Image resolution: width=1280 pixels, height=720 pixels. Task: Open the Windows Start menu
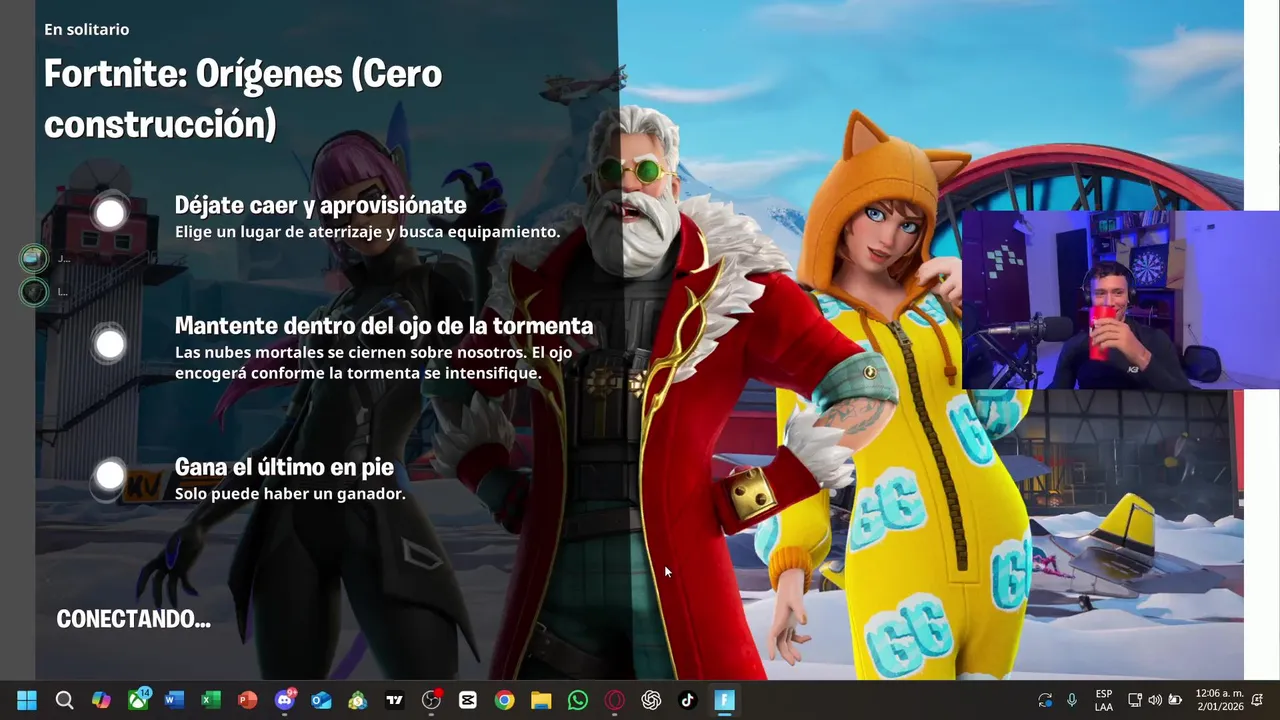tap(27, 700)
